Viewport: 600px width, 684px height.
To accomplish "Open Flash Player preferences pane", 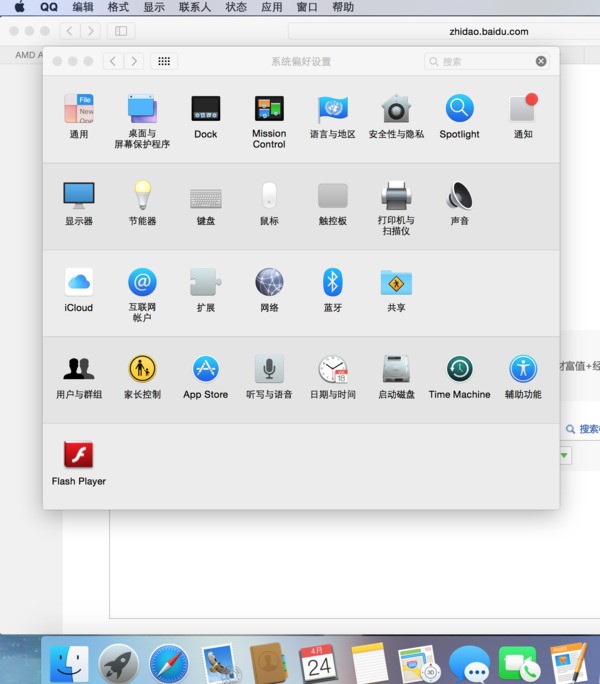I will [79, 463].
